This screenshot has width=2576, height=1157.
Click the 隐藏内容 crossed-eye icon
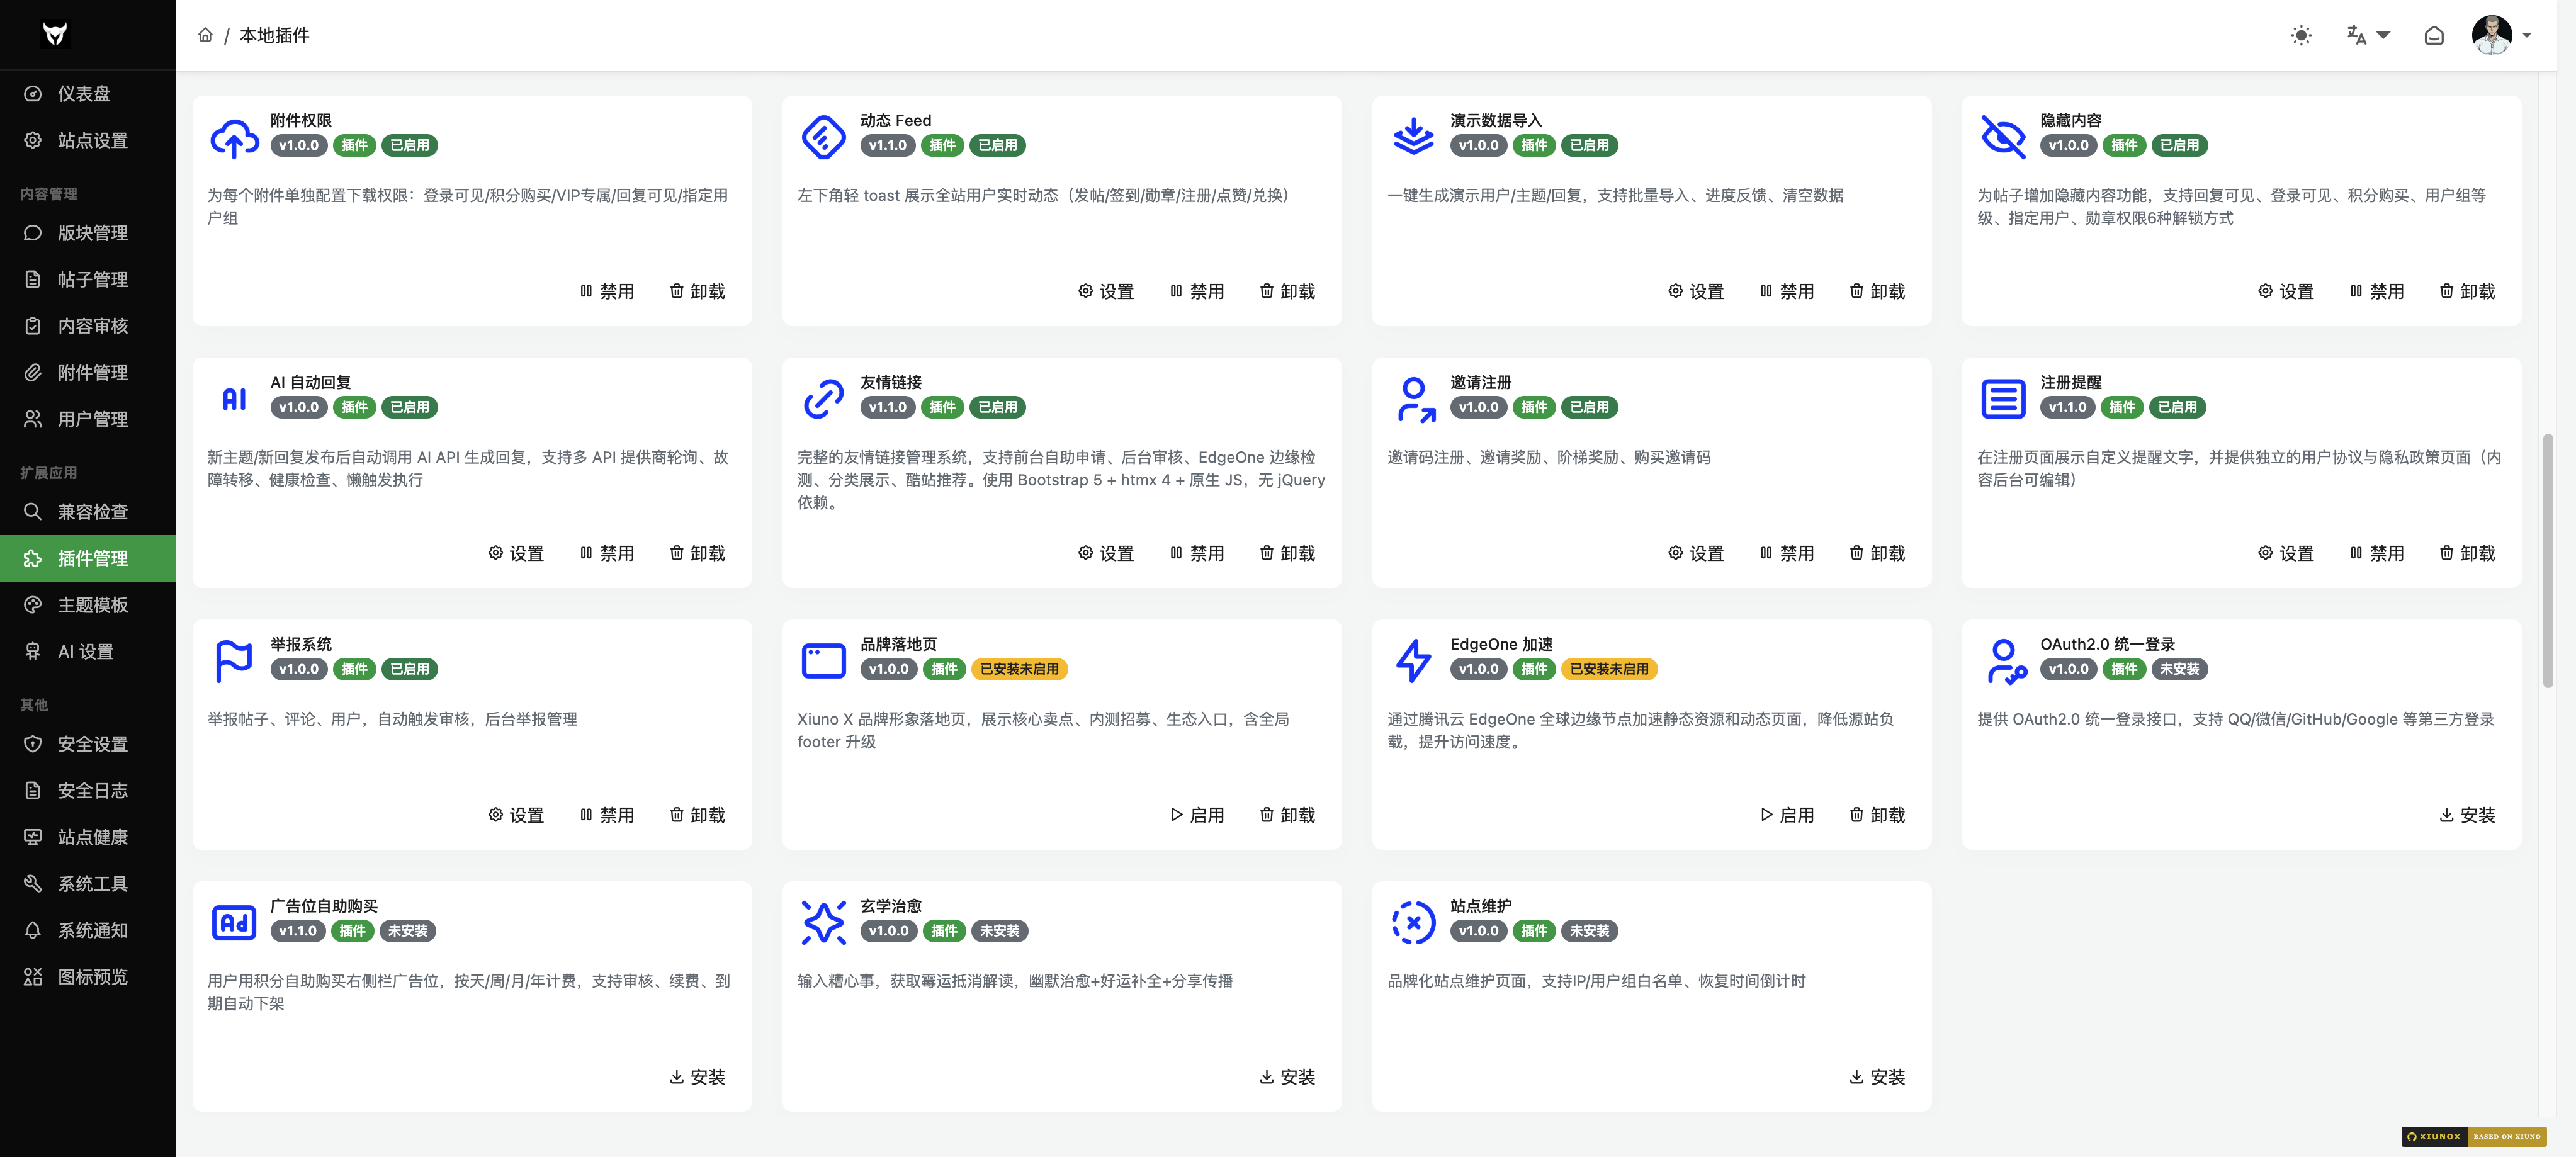pyautogui.click(x=2004, y=137)
